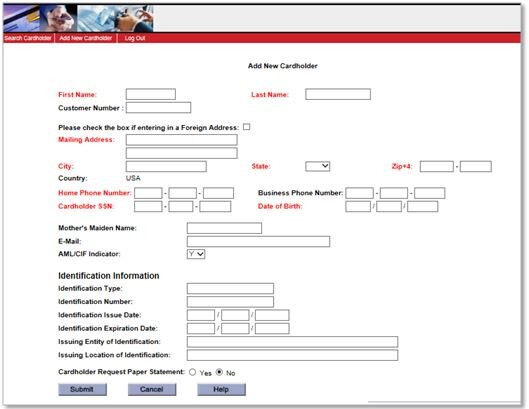Image resolution: width=529 pixels, height=409 pixels.
Task: Click the Help button
Action: (x=221, y=389)
